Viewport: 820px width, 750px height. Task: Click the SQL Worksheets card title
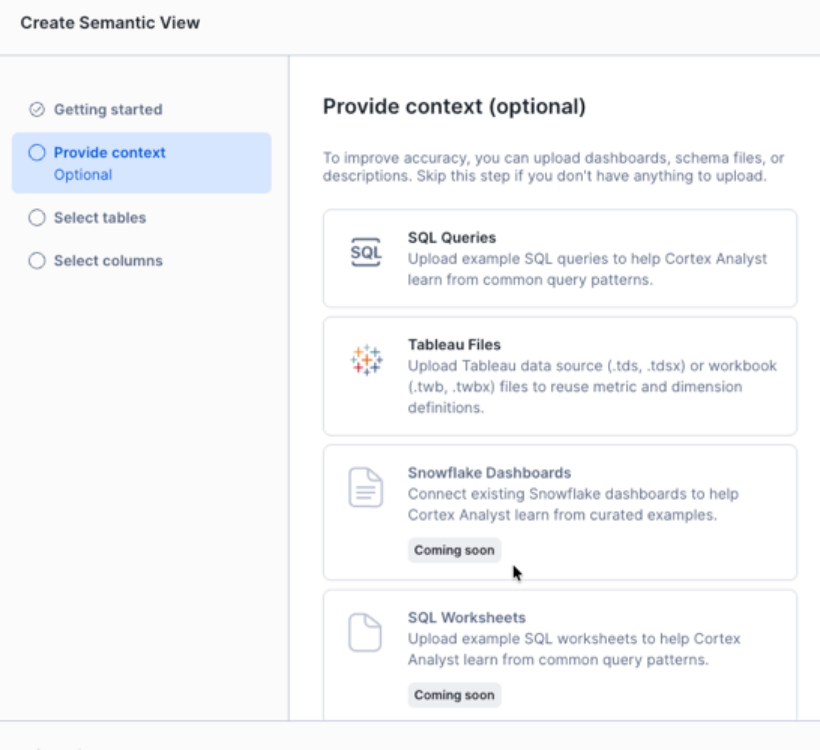coord(467,618)
